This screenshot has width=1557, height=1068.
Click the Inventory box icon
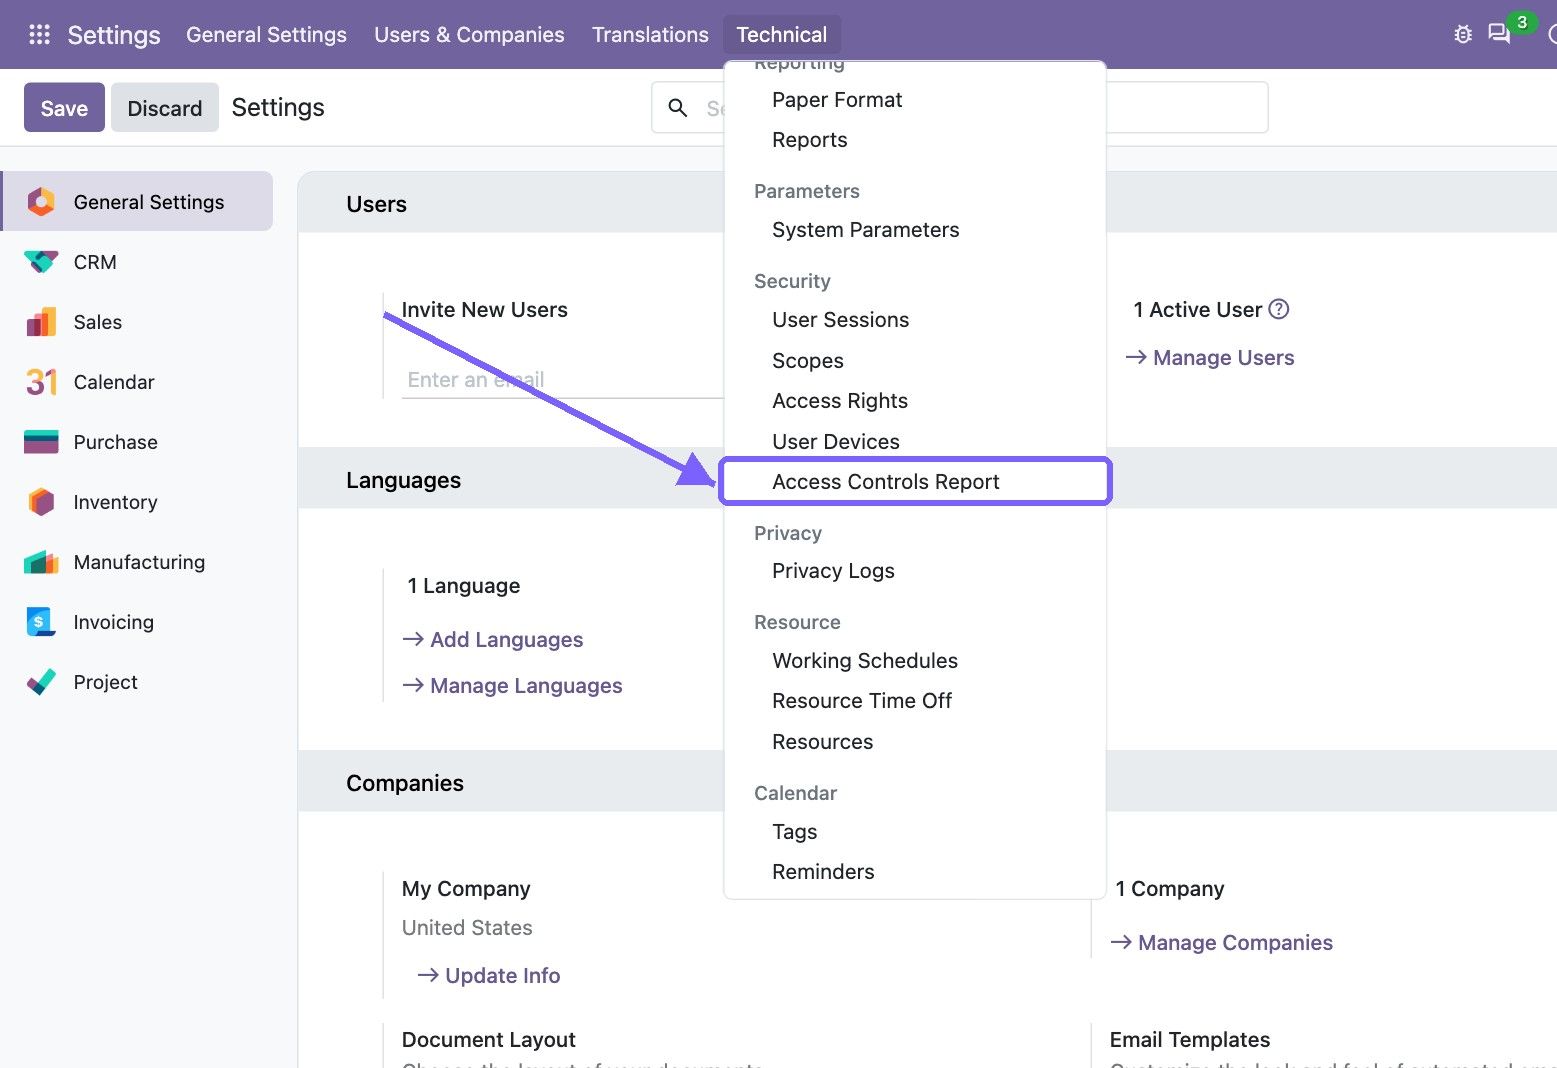[41, 502]
